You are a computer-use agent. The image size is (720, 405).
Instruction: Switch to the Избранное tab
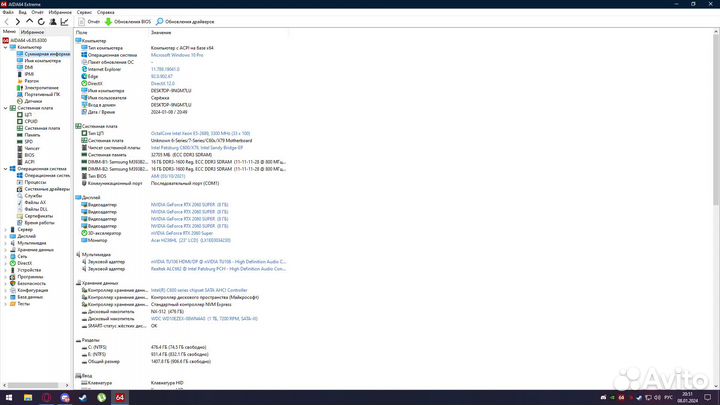[33, 32]
